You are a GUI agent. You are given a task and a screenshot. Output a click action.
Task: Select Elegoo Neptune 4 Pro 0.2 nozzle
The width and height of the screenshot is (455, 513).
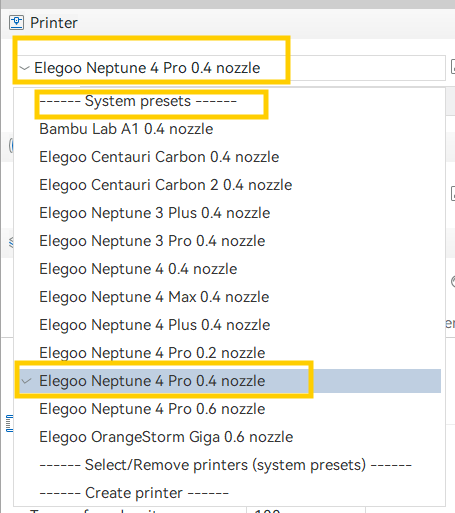coord(152,353)
